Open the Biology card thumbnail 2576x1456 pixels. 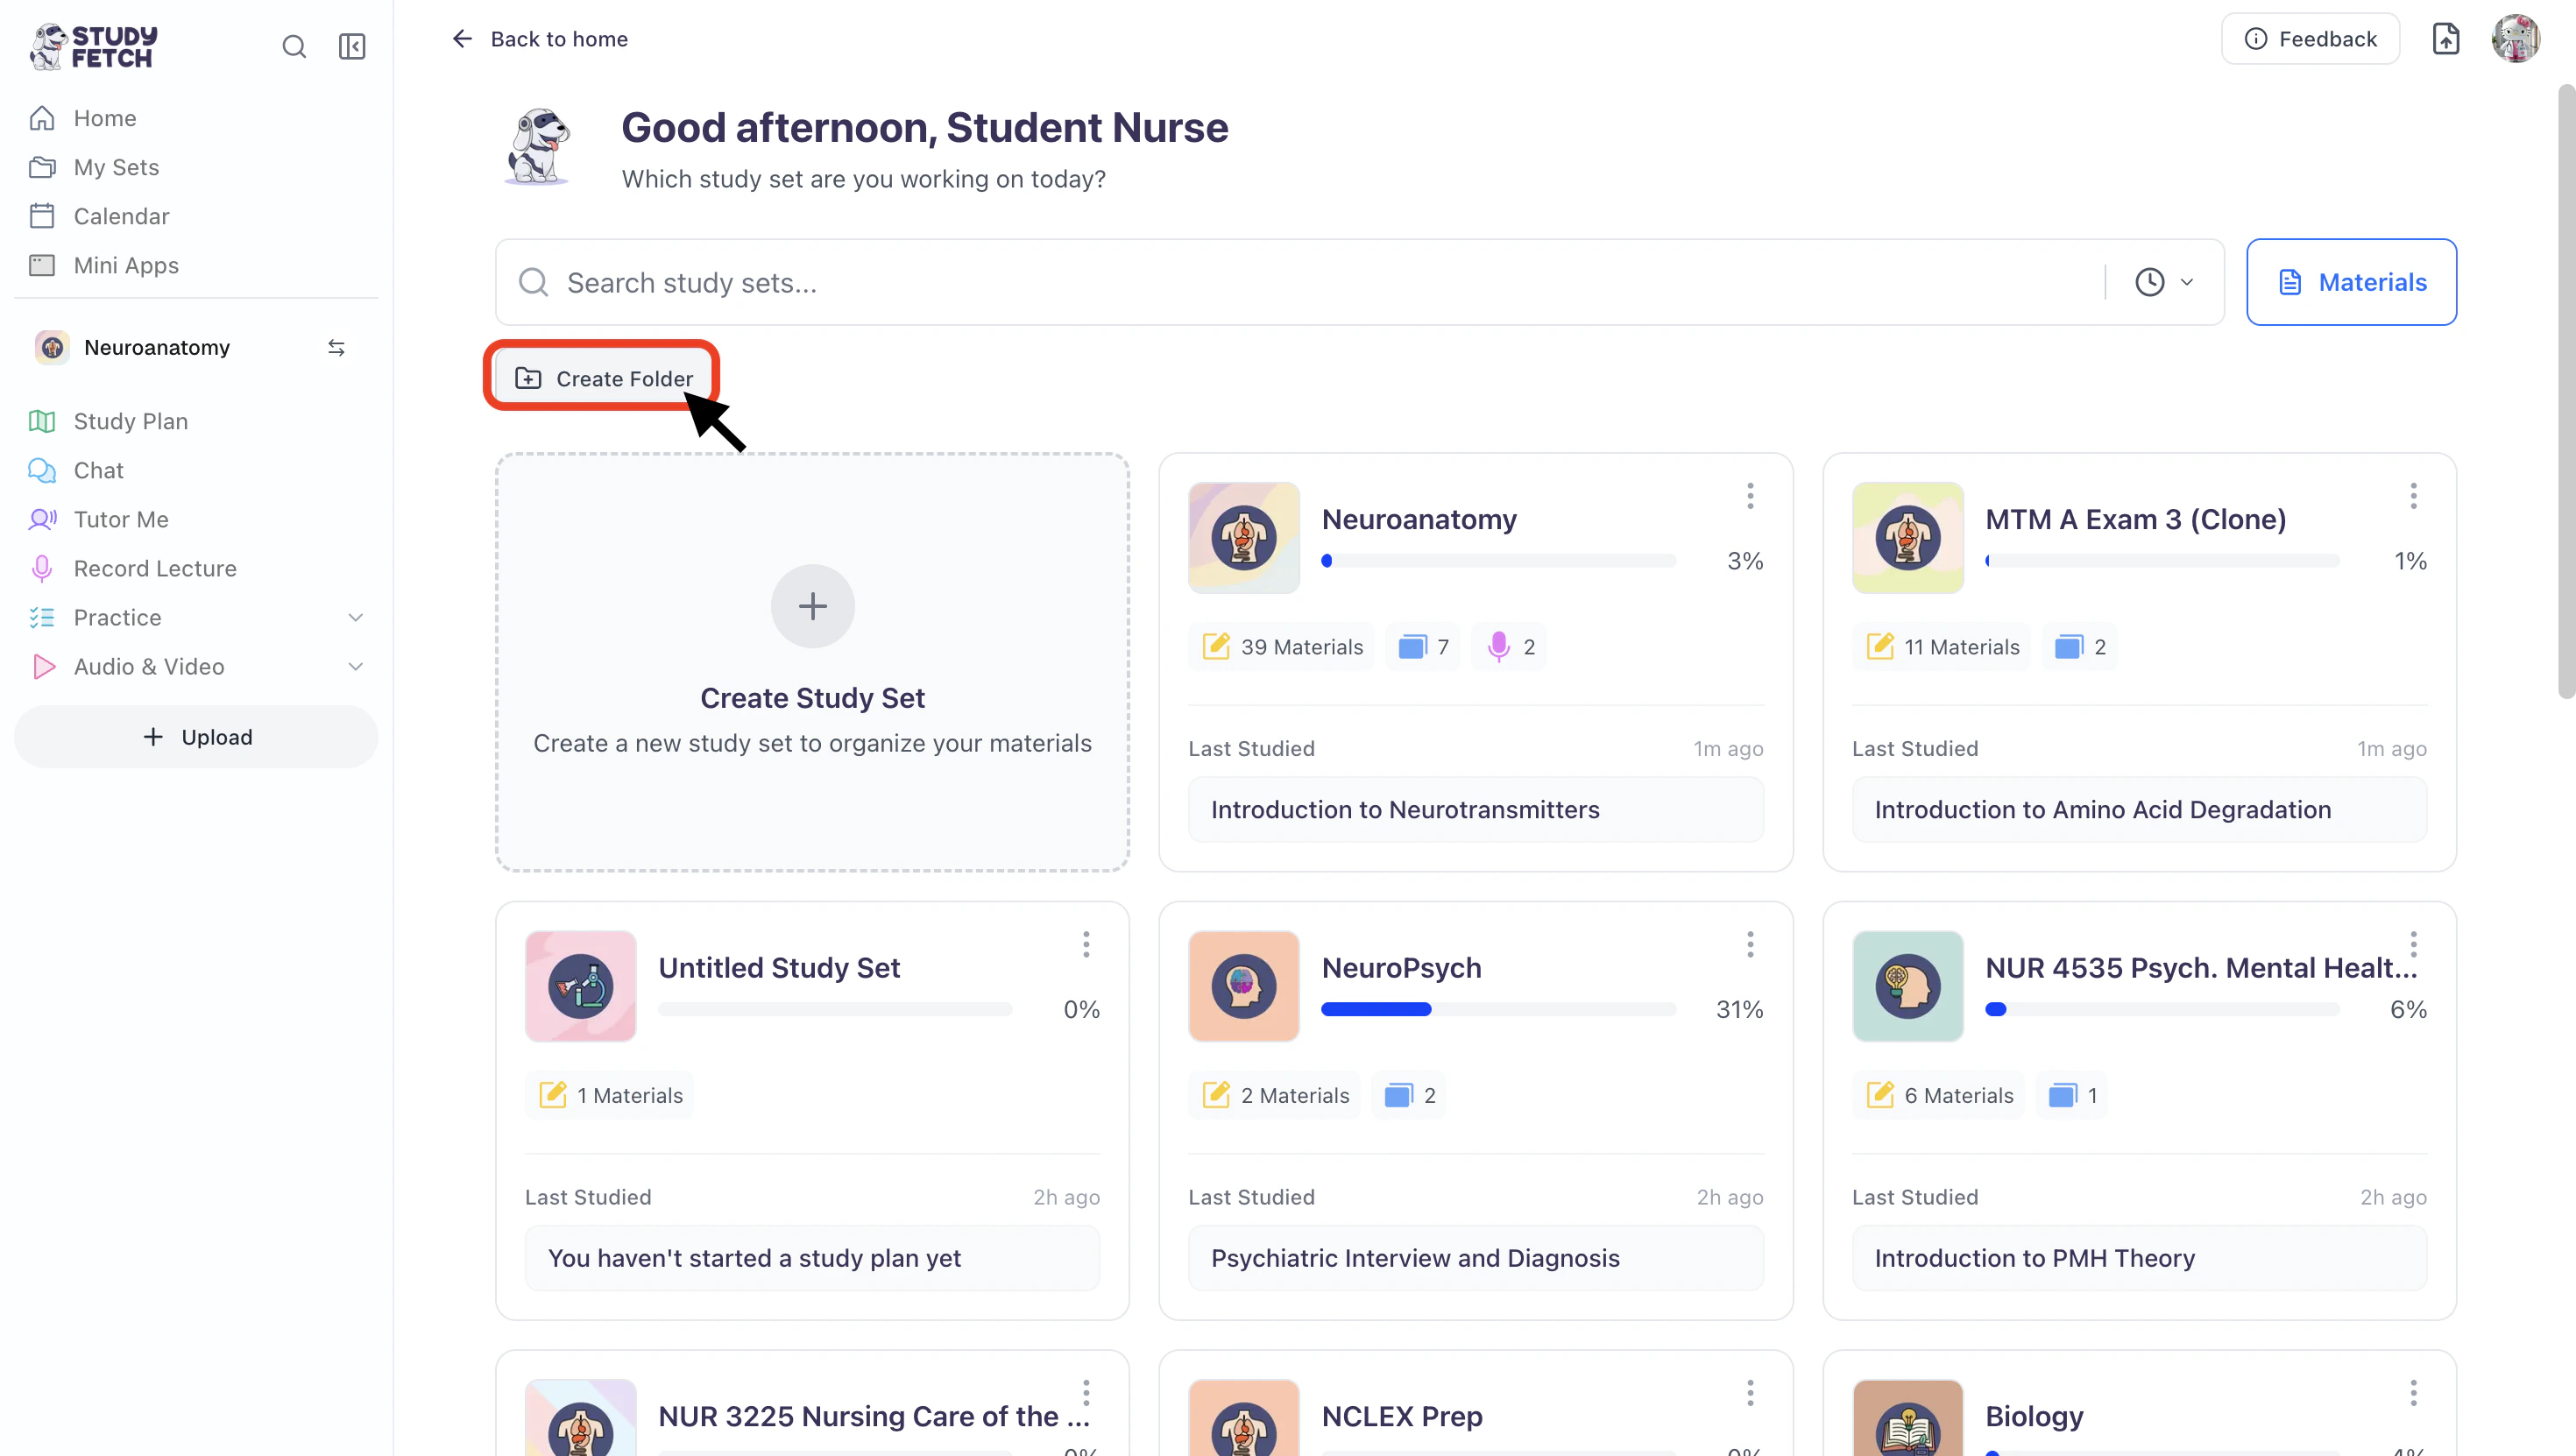click(1907, 1418)
